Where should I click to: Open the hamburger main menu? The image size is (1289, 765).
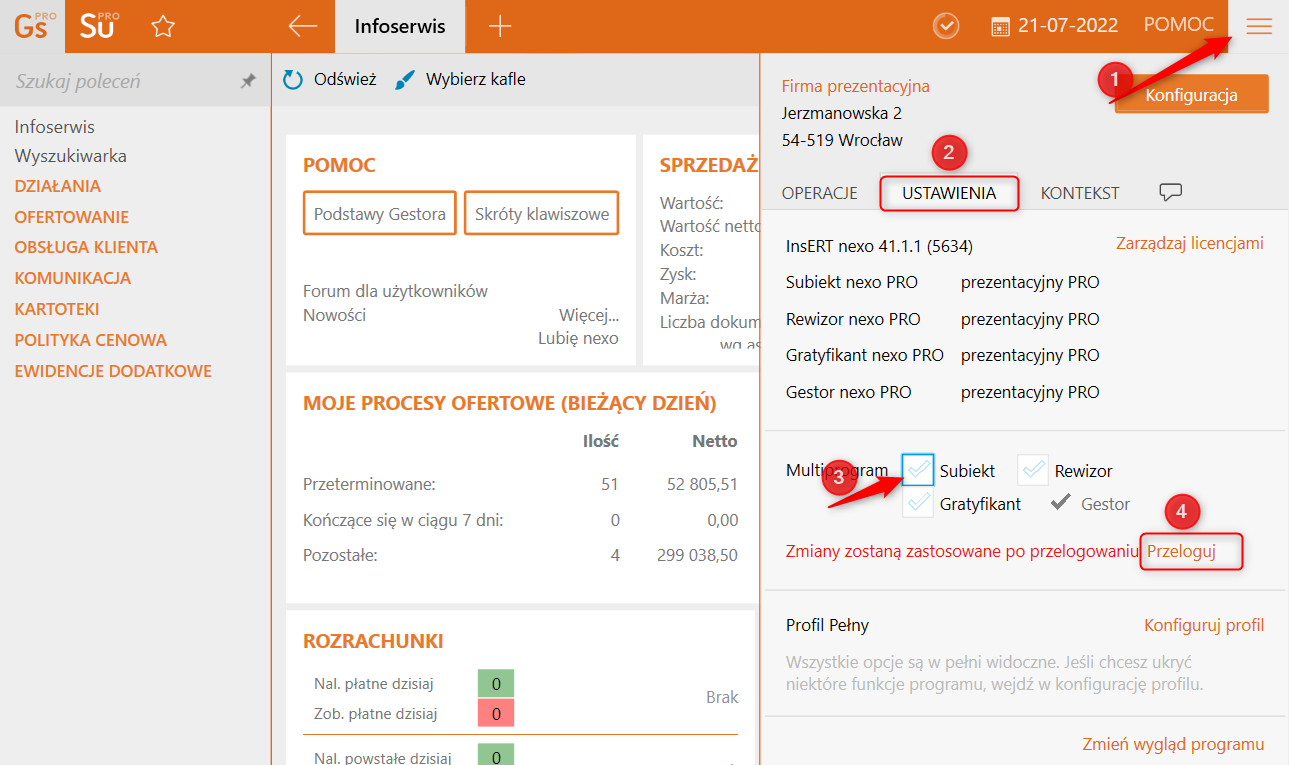tap(1259, 27)
